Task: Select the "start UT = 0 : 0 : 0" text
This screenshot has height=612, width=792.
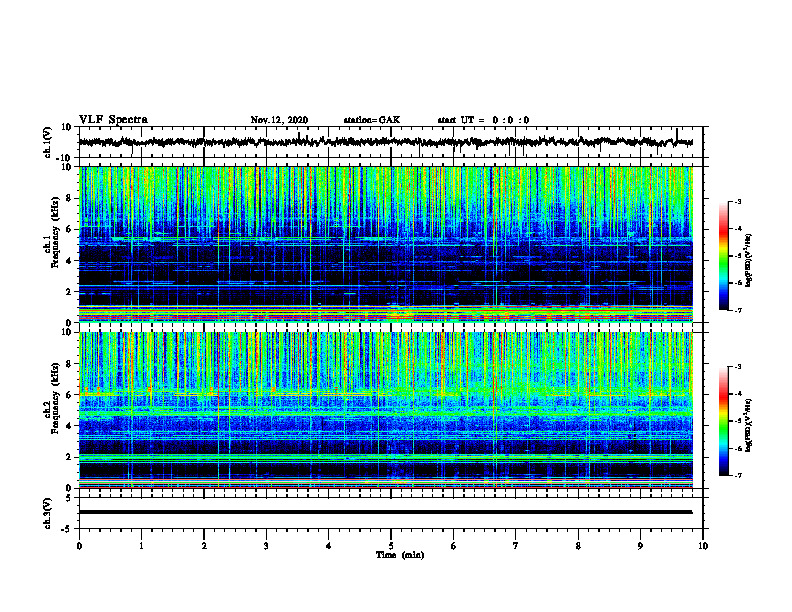Action: 483,120
